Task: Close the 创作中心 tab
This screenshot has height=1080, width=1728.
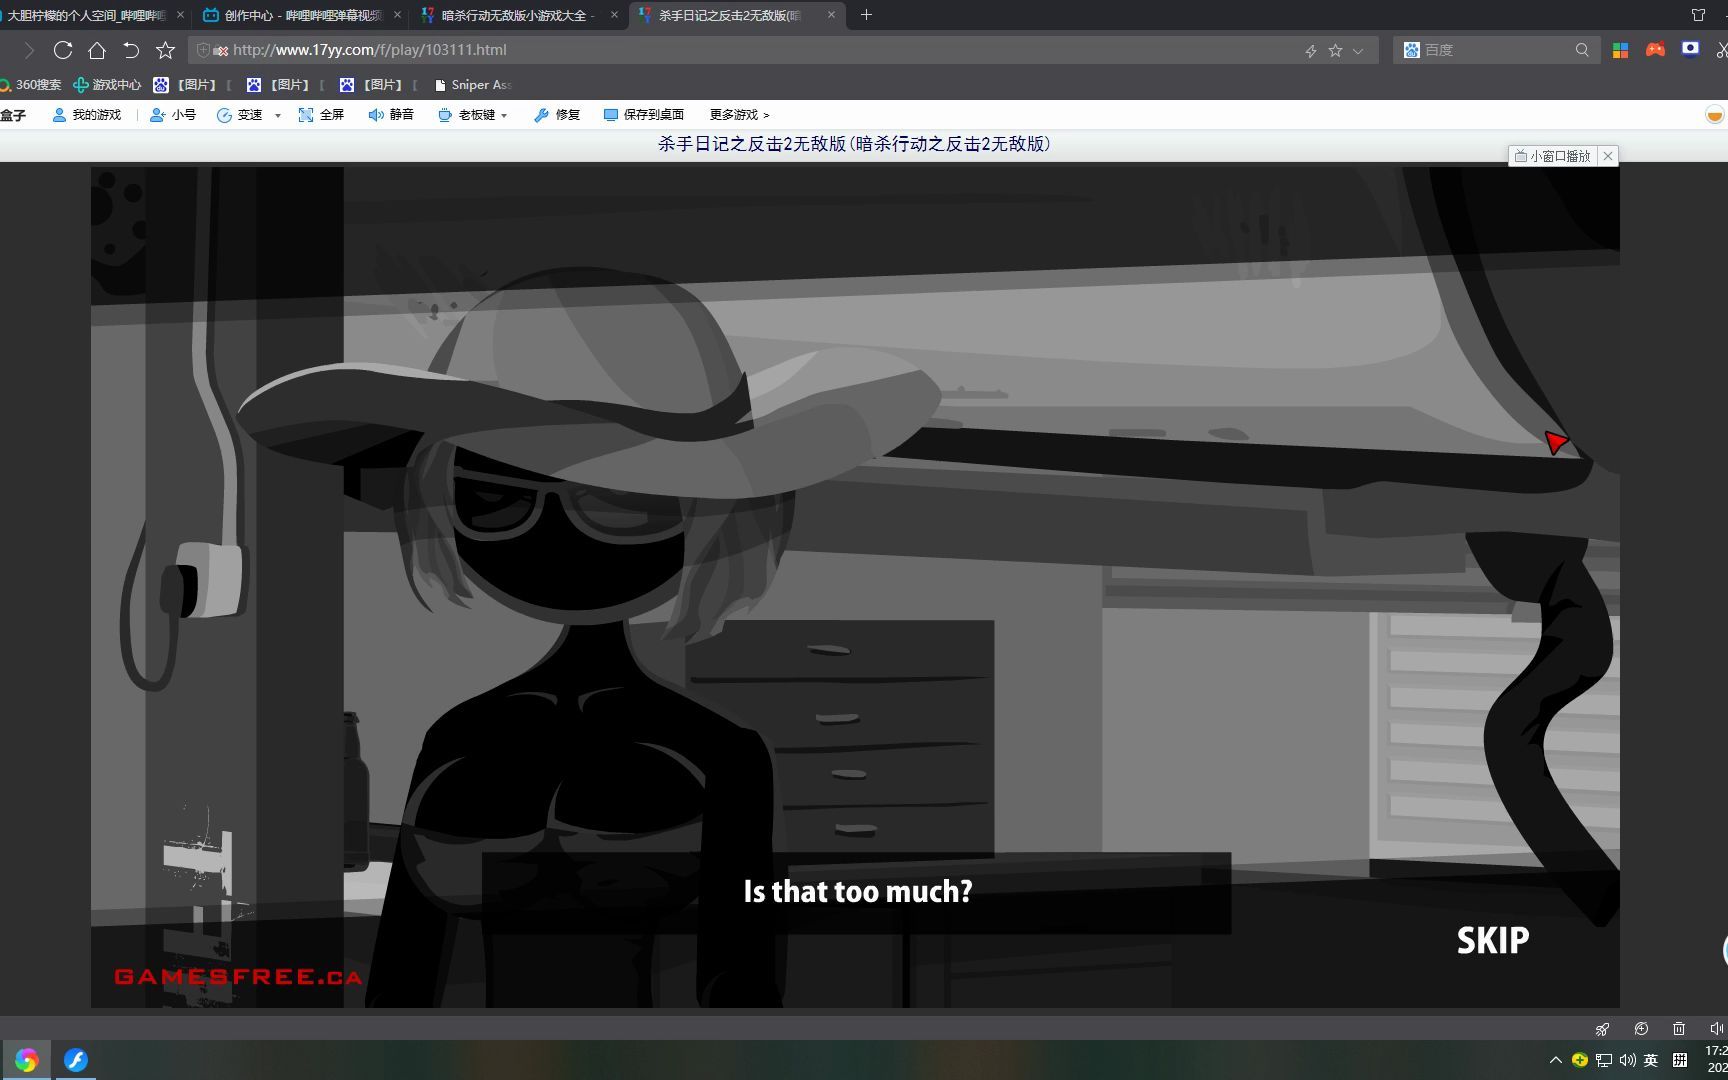Action: [398, 15]
